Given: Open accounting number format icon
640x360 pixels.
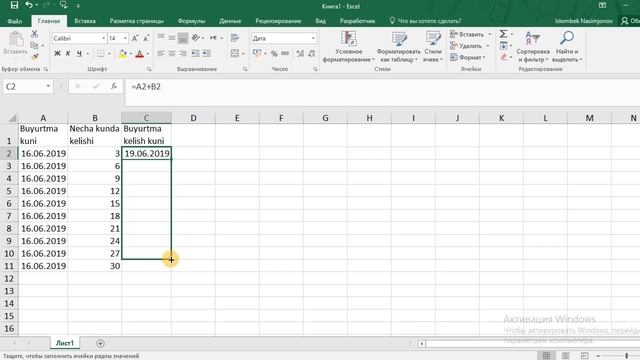Looking at the screenshot, I should pyautogui.click(x=257, y=53).
